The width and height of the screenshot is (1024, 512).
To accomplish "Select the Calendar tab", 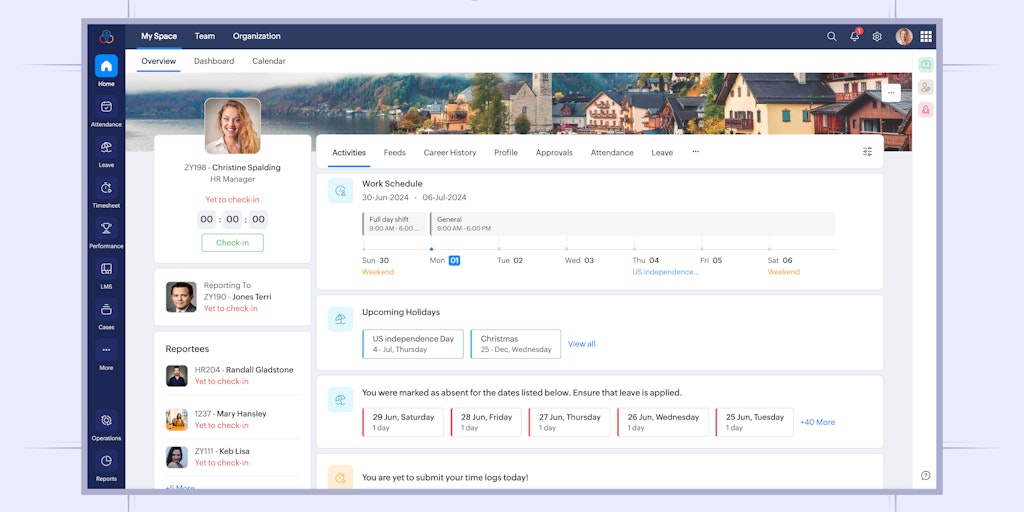I will click(268, 61).
